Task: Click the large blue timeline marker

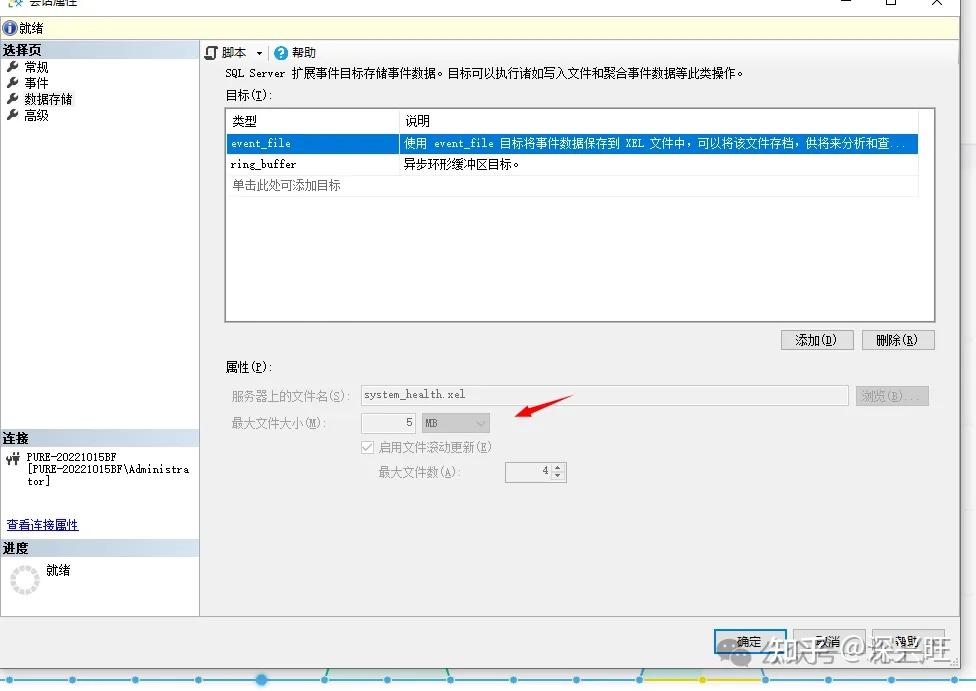Action: click(261, 680)
